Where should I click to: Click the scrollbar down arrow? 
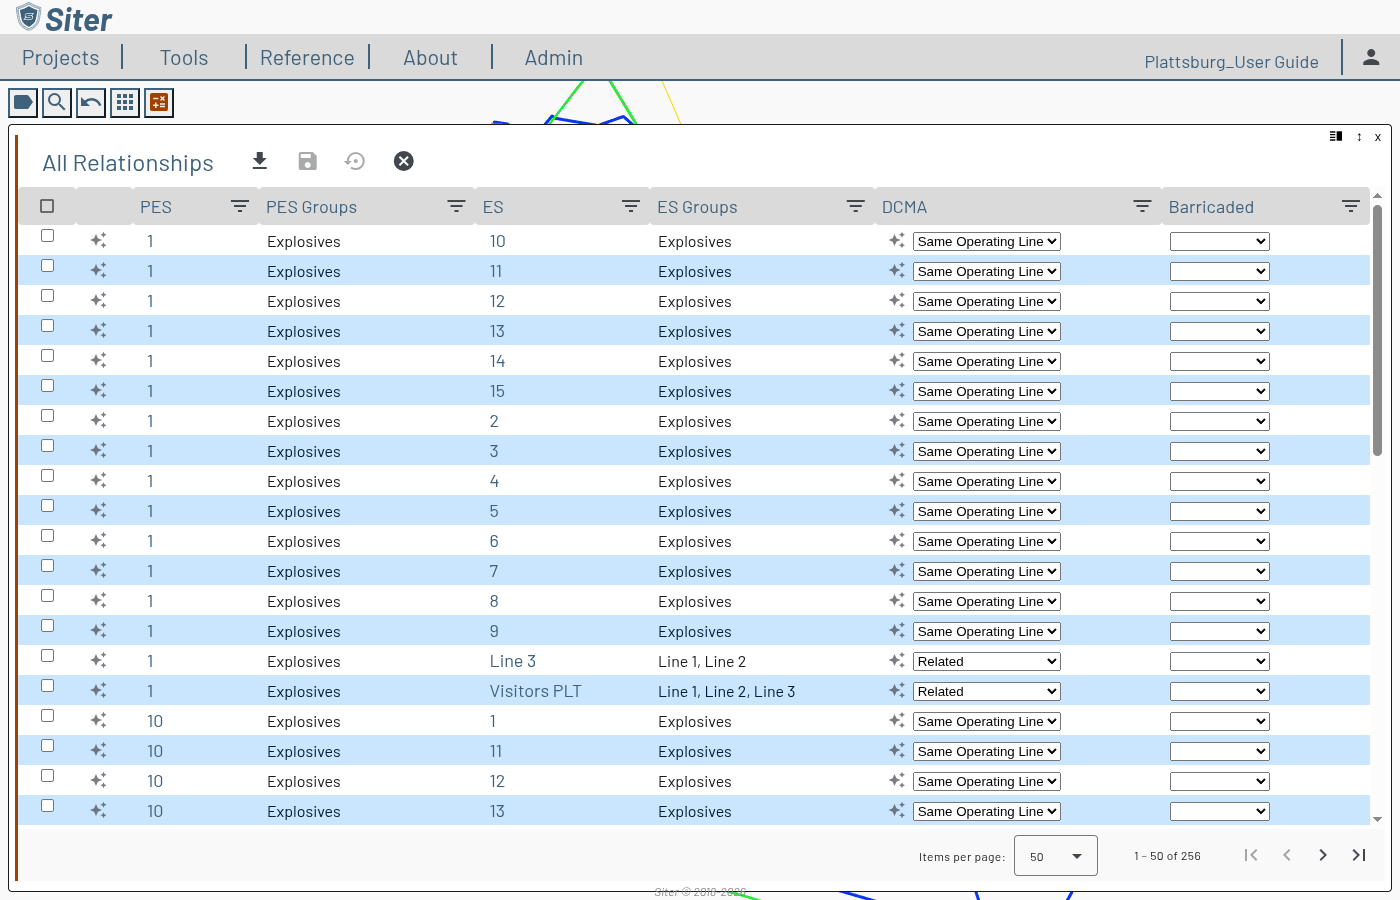point(1377,819)
